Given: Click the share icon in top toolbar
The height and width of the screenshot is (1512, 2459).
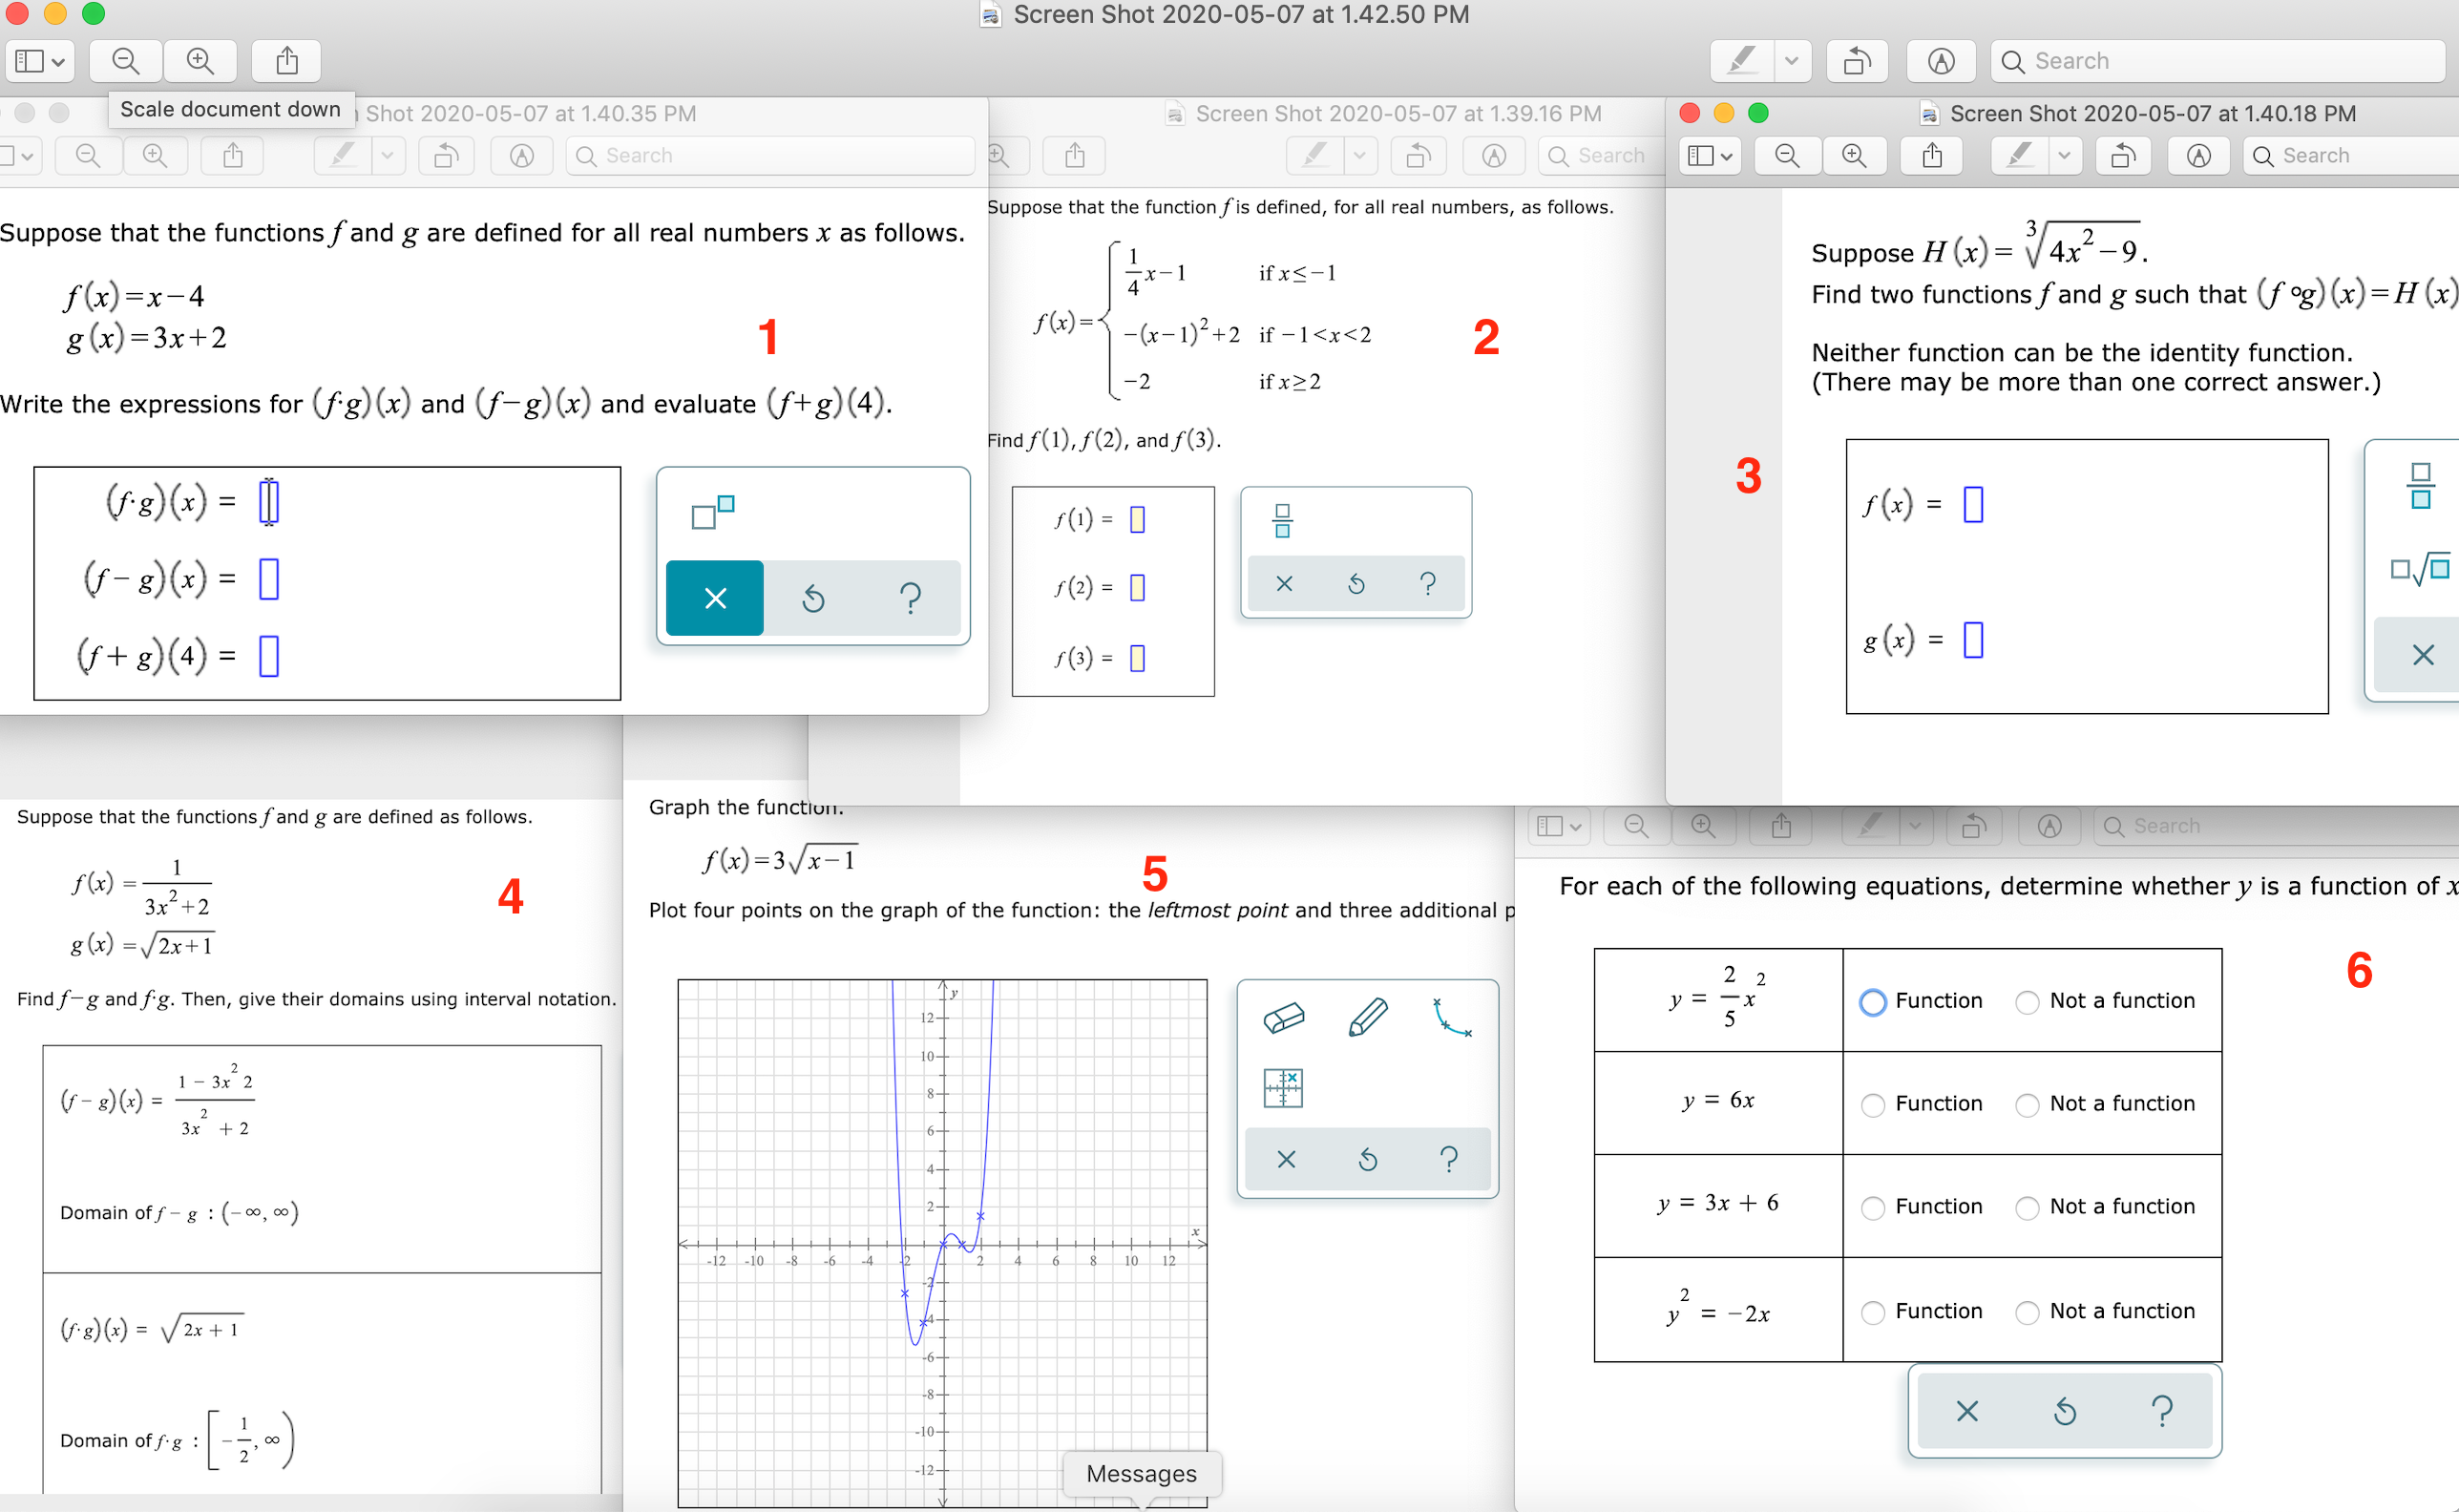Looking at the screenshot, I should click(287, 61).
